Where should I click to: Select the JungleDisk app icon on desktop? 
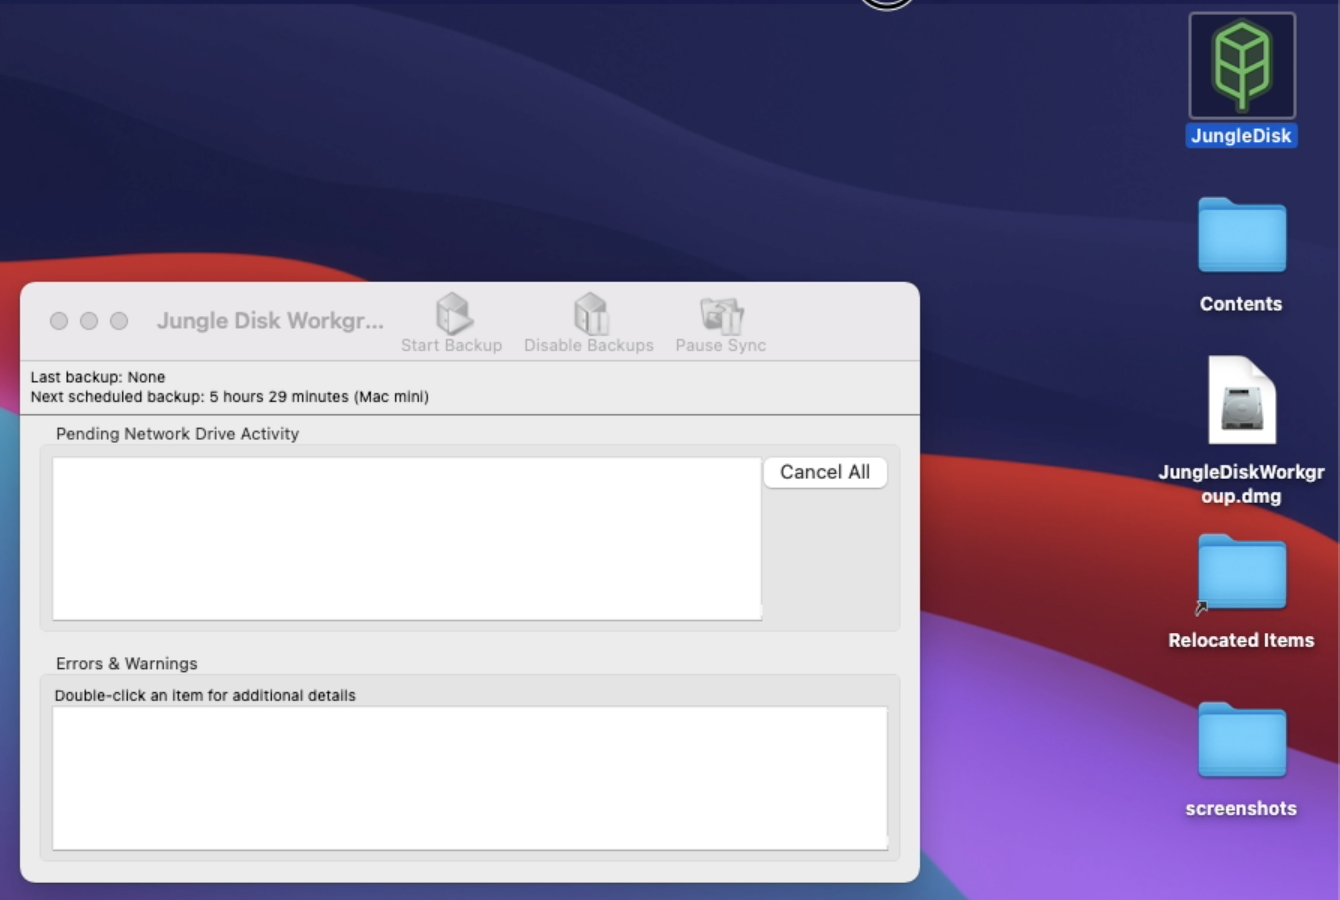click(1242, 66)
